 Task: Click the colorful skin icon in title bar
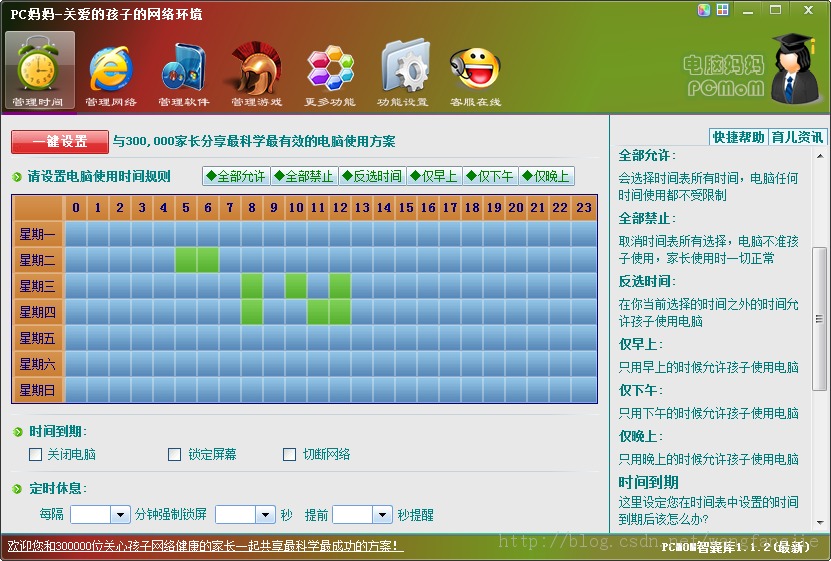tap(704, 10)
